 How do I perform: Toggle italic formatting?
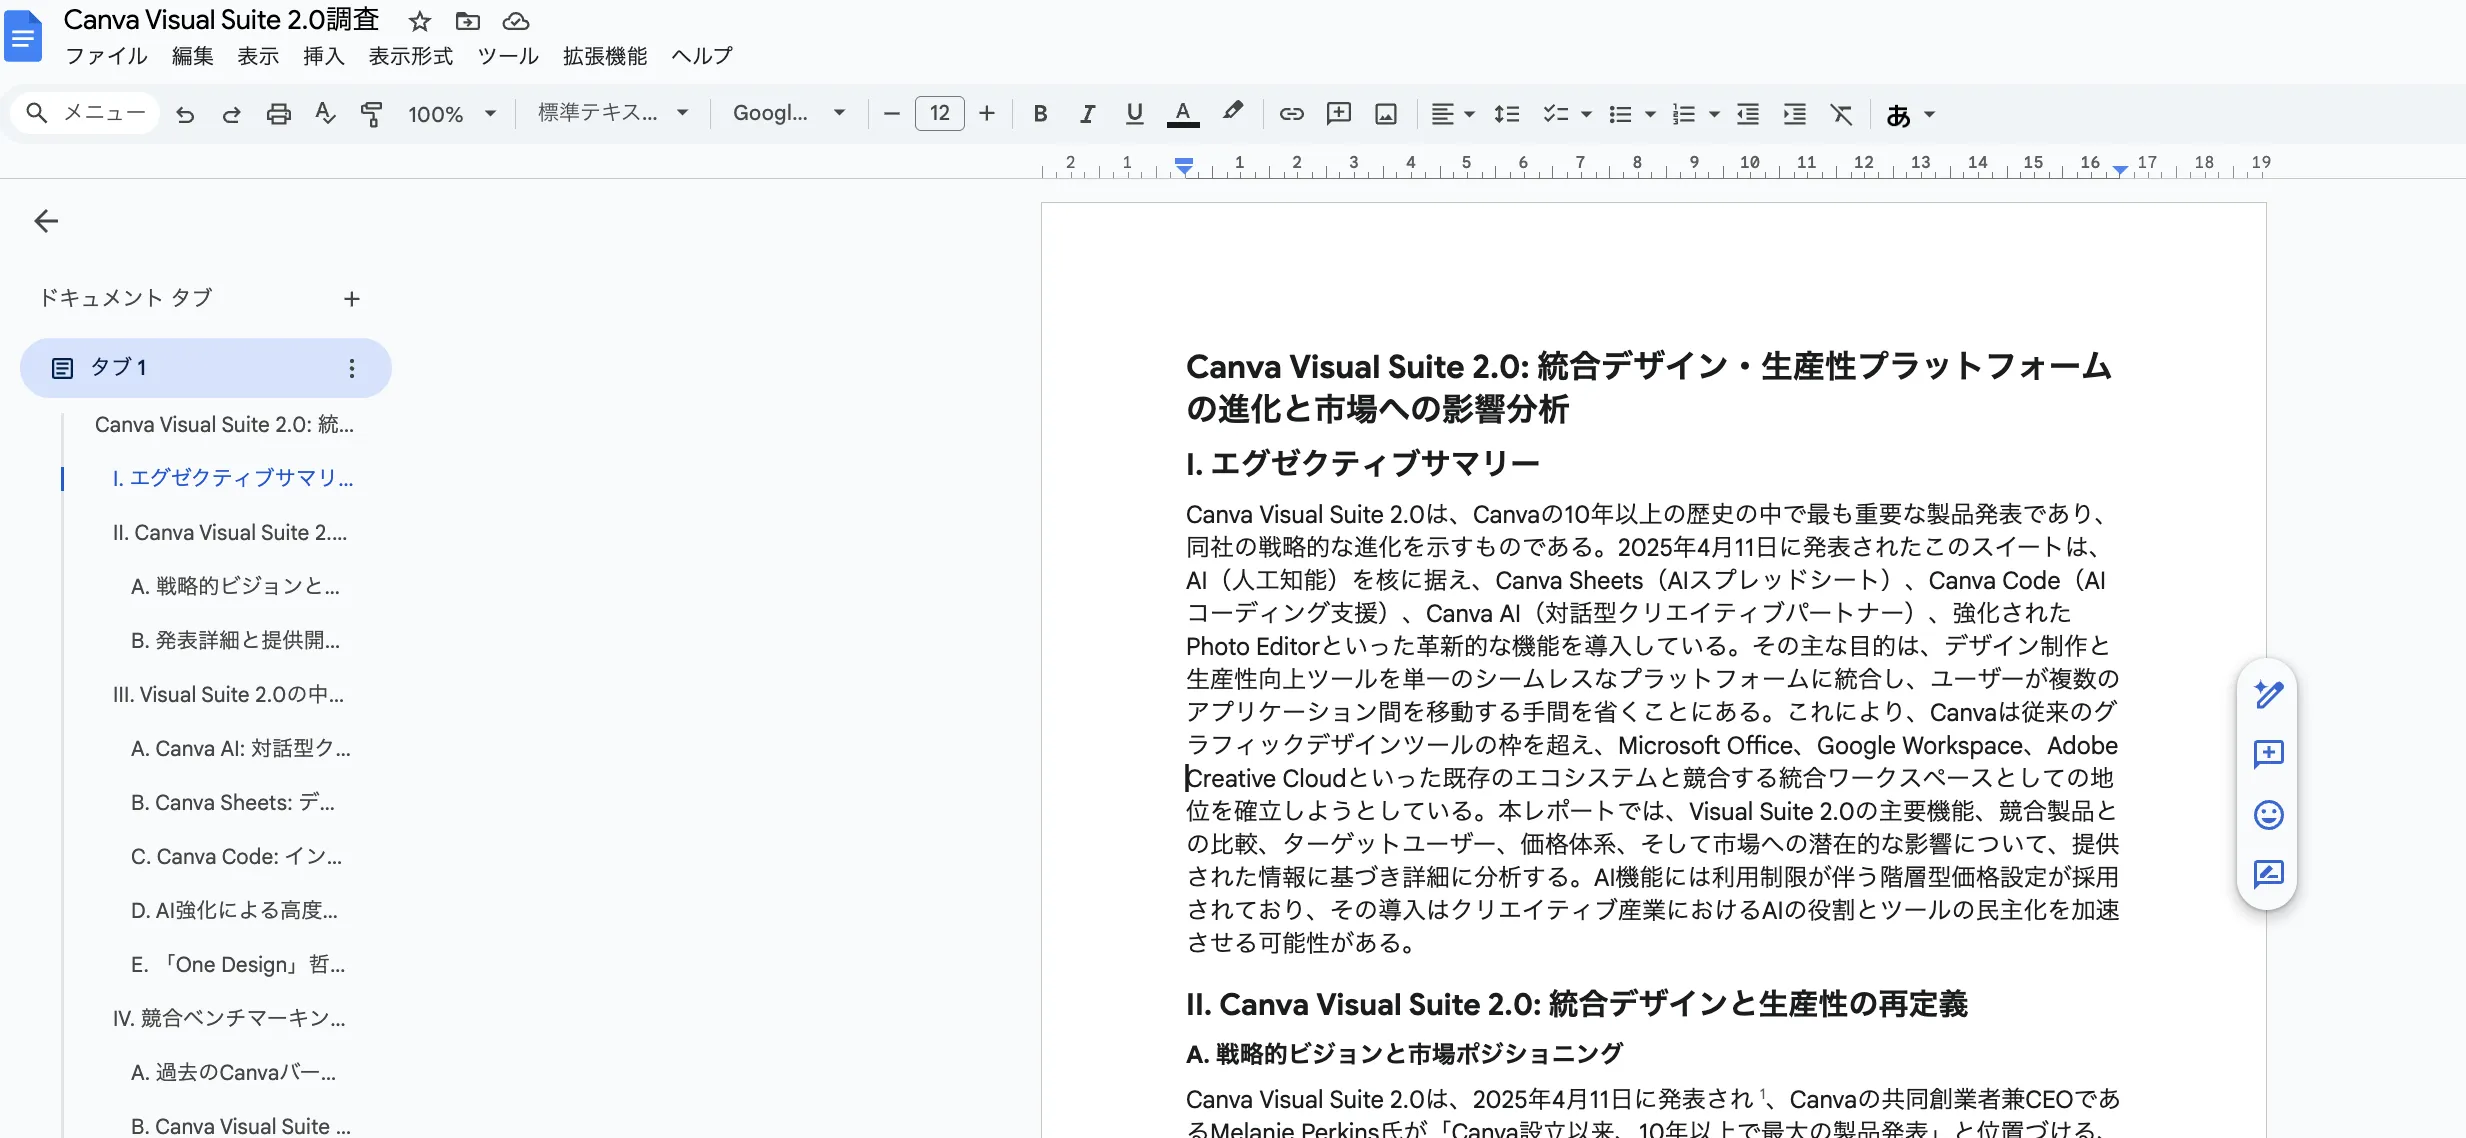(1087, 114)
